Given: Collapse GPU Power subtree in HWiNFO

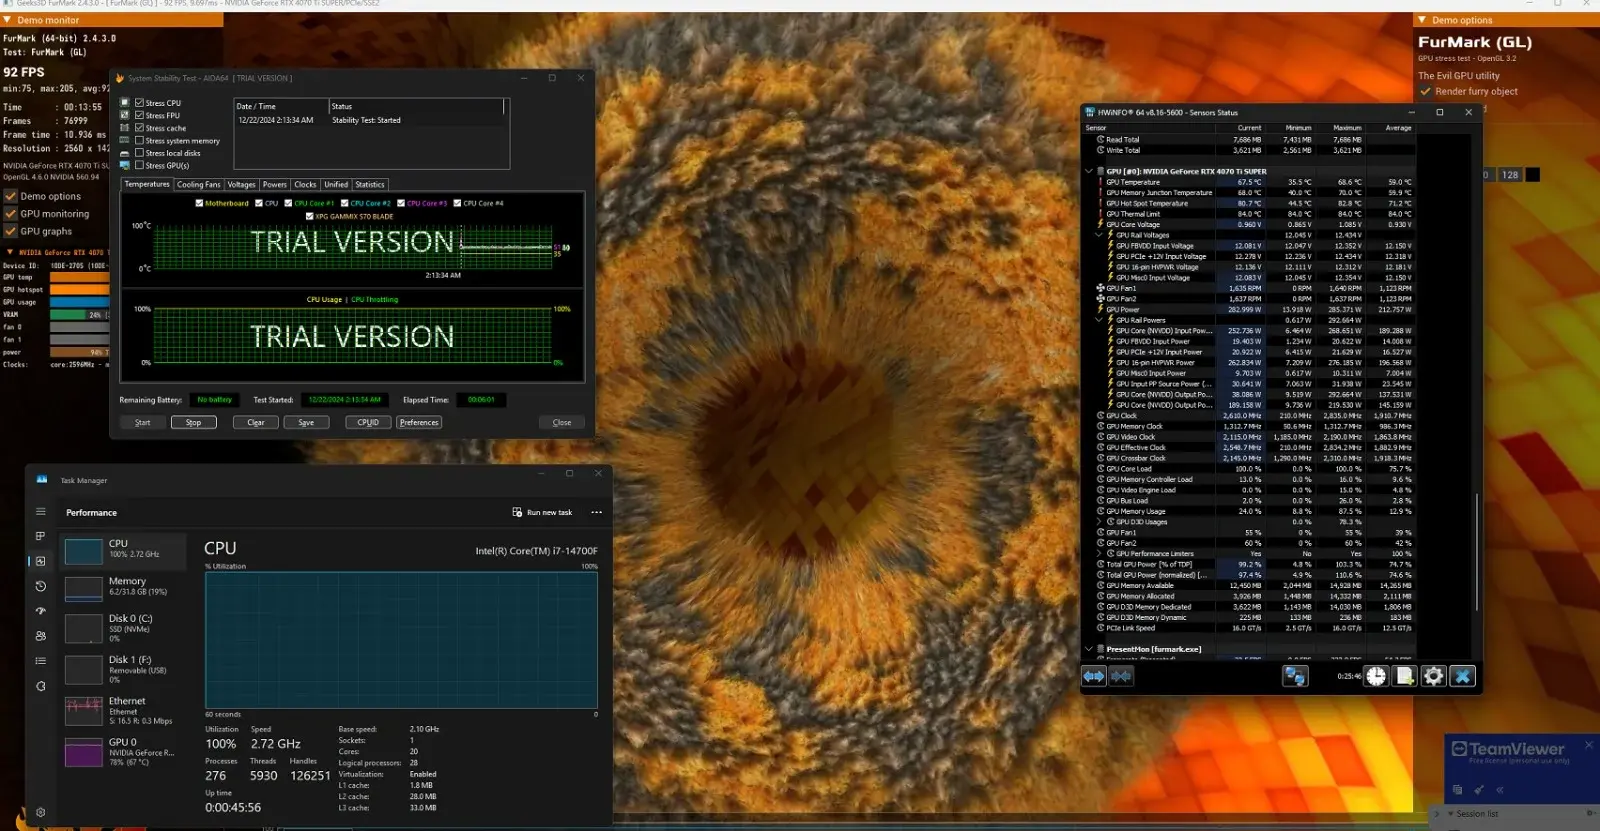Looking at the screenshot, I should 1099,320.
